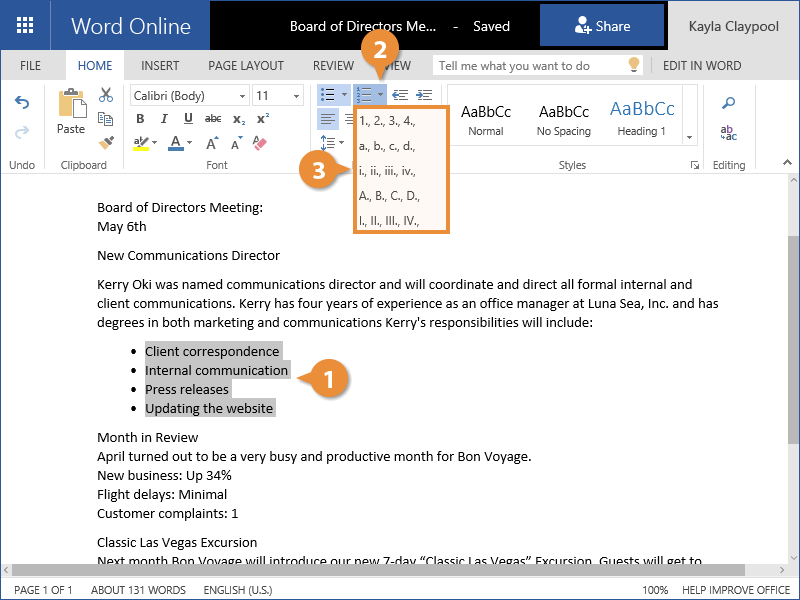Toggle Underline formatting
The width and height of the screenshot is (800, 600).
(188, 119)
